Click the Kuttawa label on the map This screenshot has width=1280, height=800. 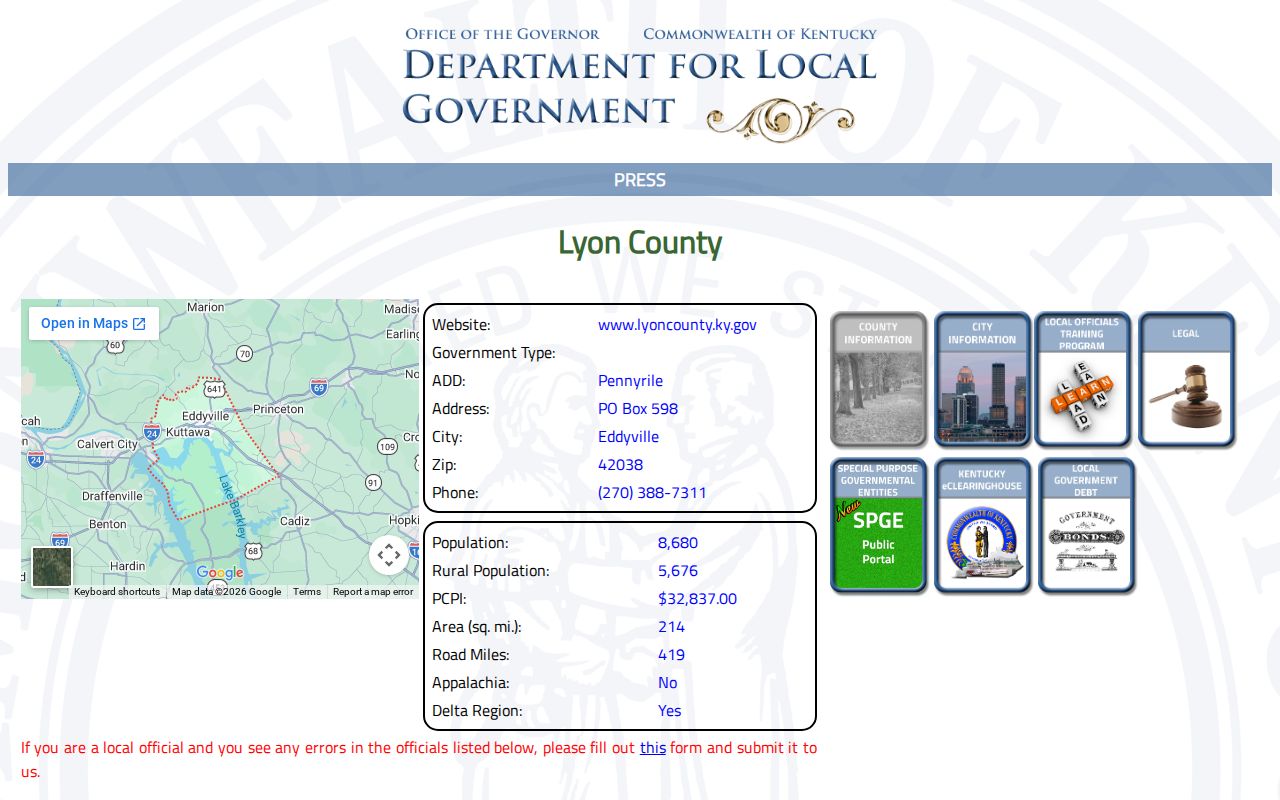pyautogui.click(x=187, y=432)
